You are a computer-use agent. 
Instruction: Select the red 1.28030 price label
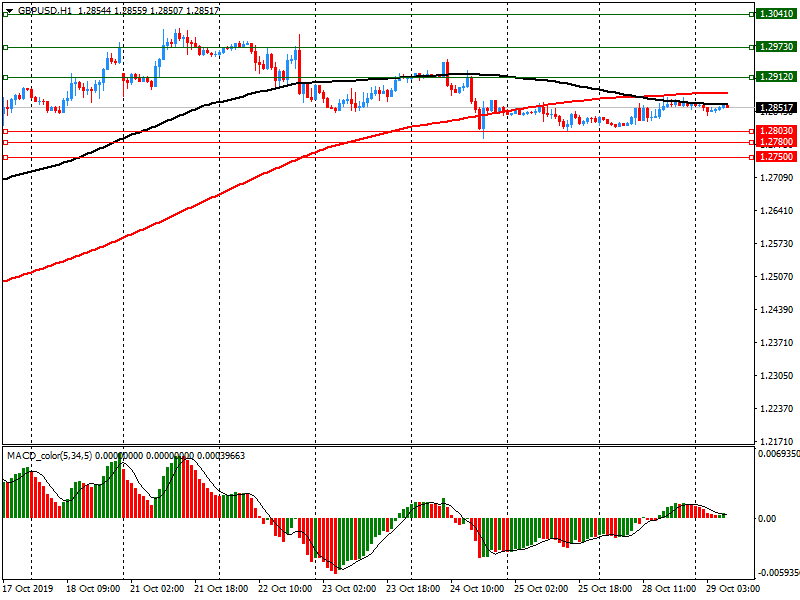(x=777, y=131)
